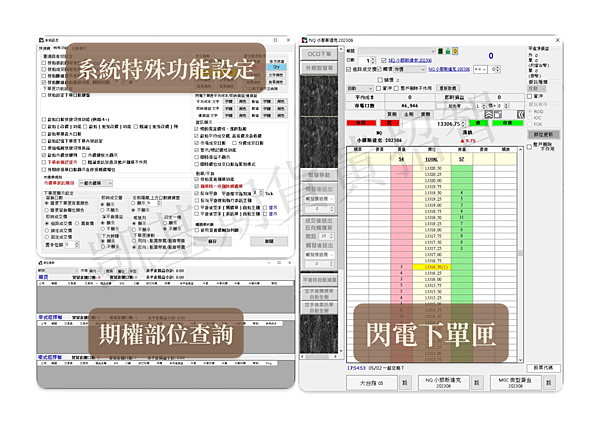The image size is (600, 430).
Task: Open second 觸發價追價 dropdown in sidebar
Action: point(319,254)
